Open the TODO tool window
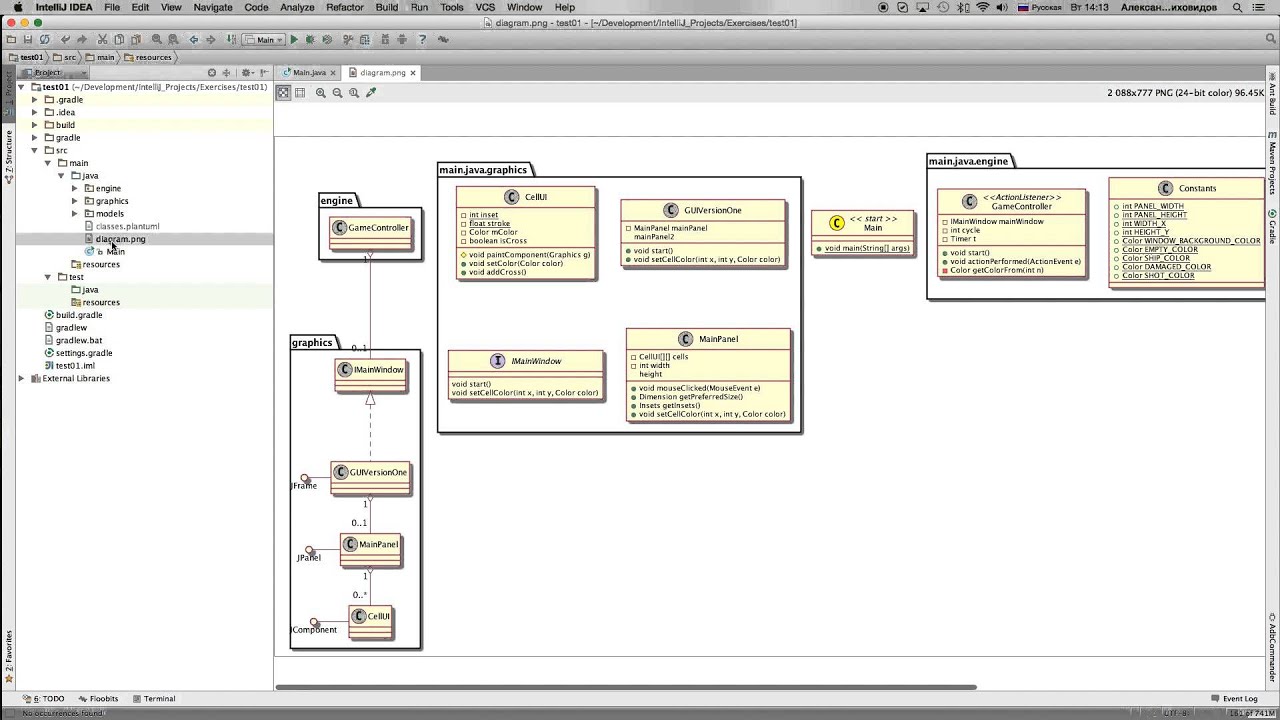The image size is (1280, 720). (44, 699)
